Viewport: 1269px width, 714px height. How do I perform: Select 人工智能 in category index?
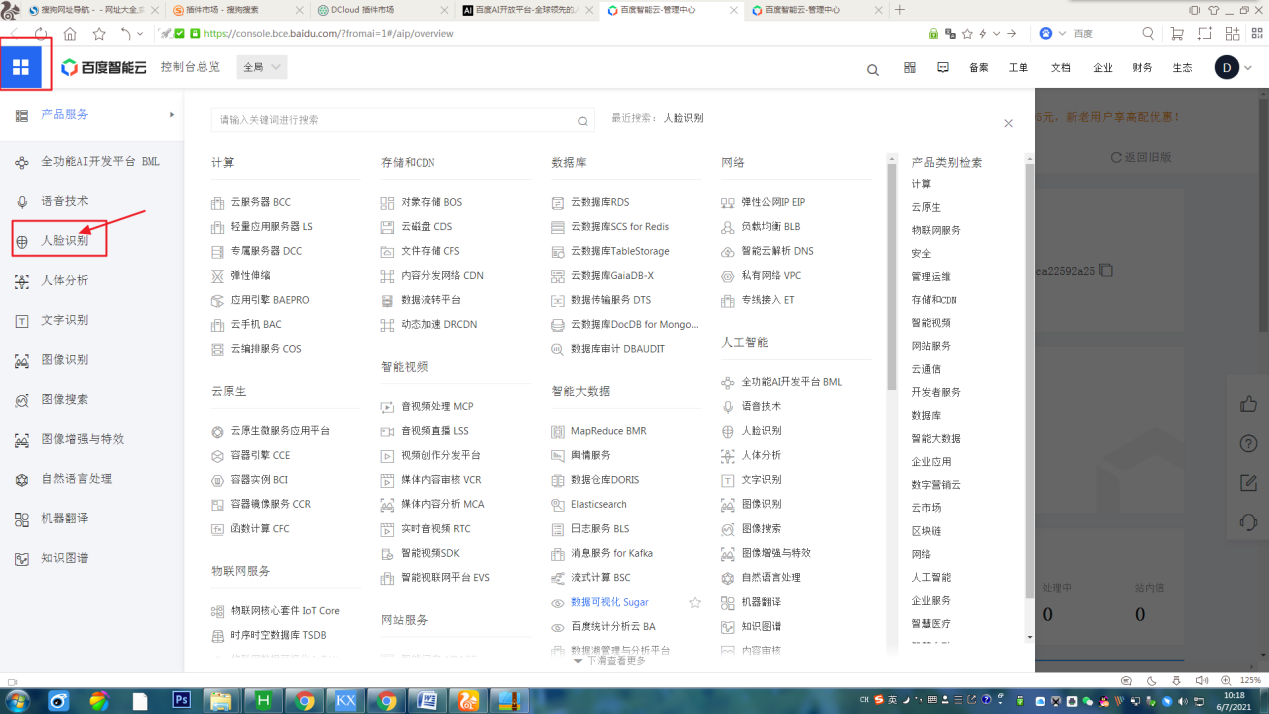(931, 577)
